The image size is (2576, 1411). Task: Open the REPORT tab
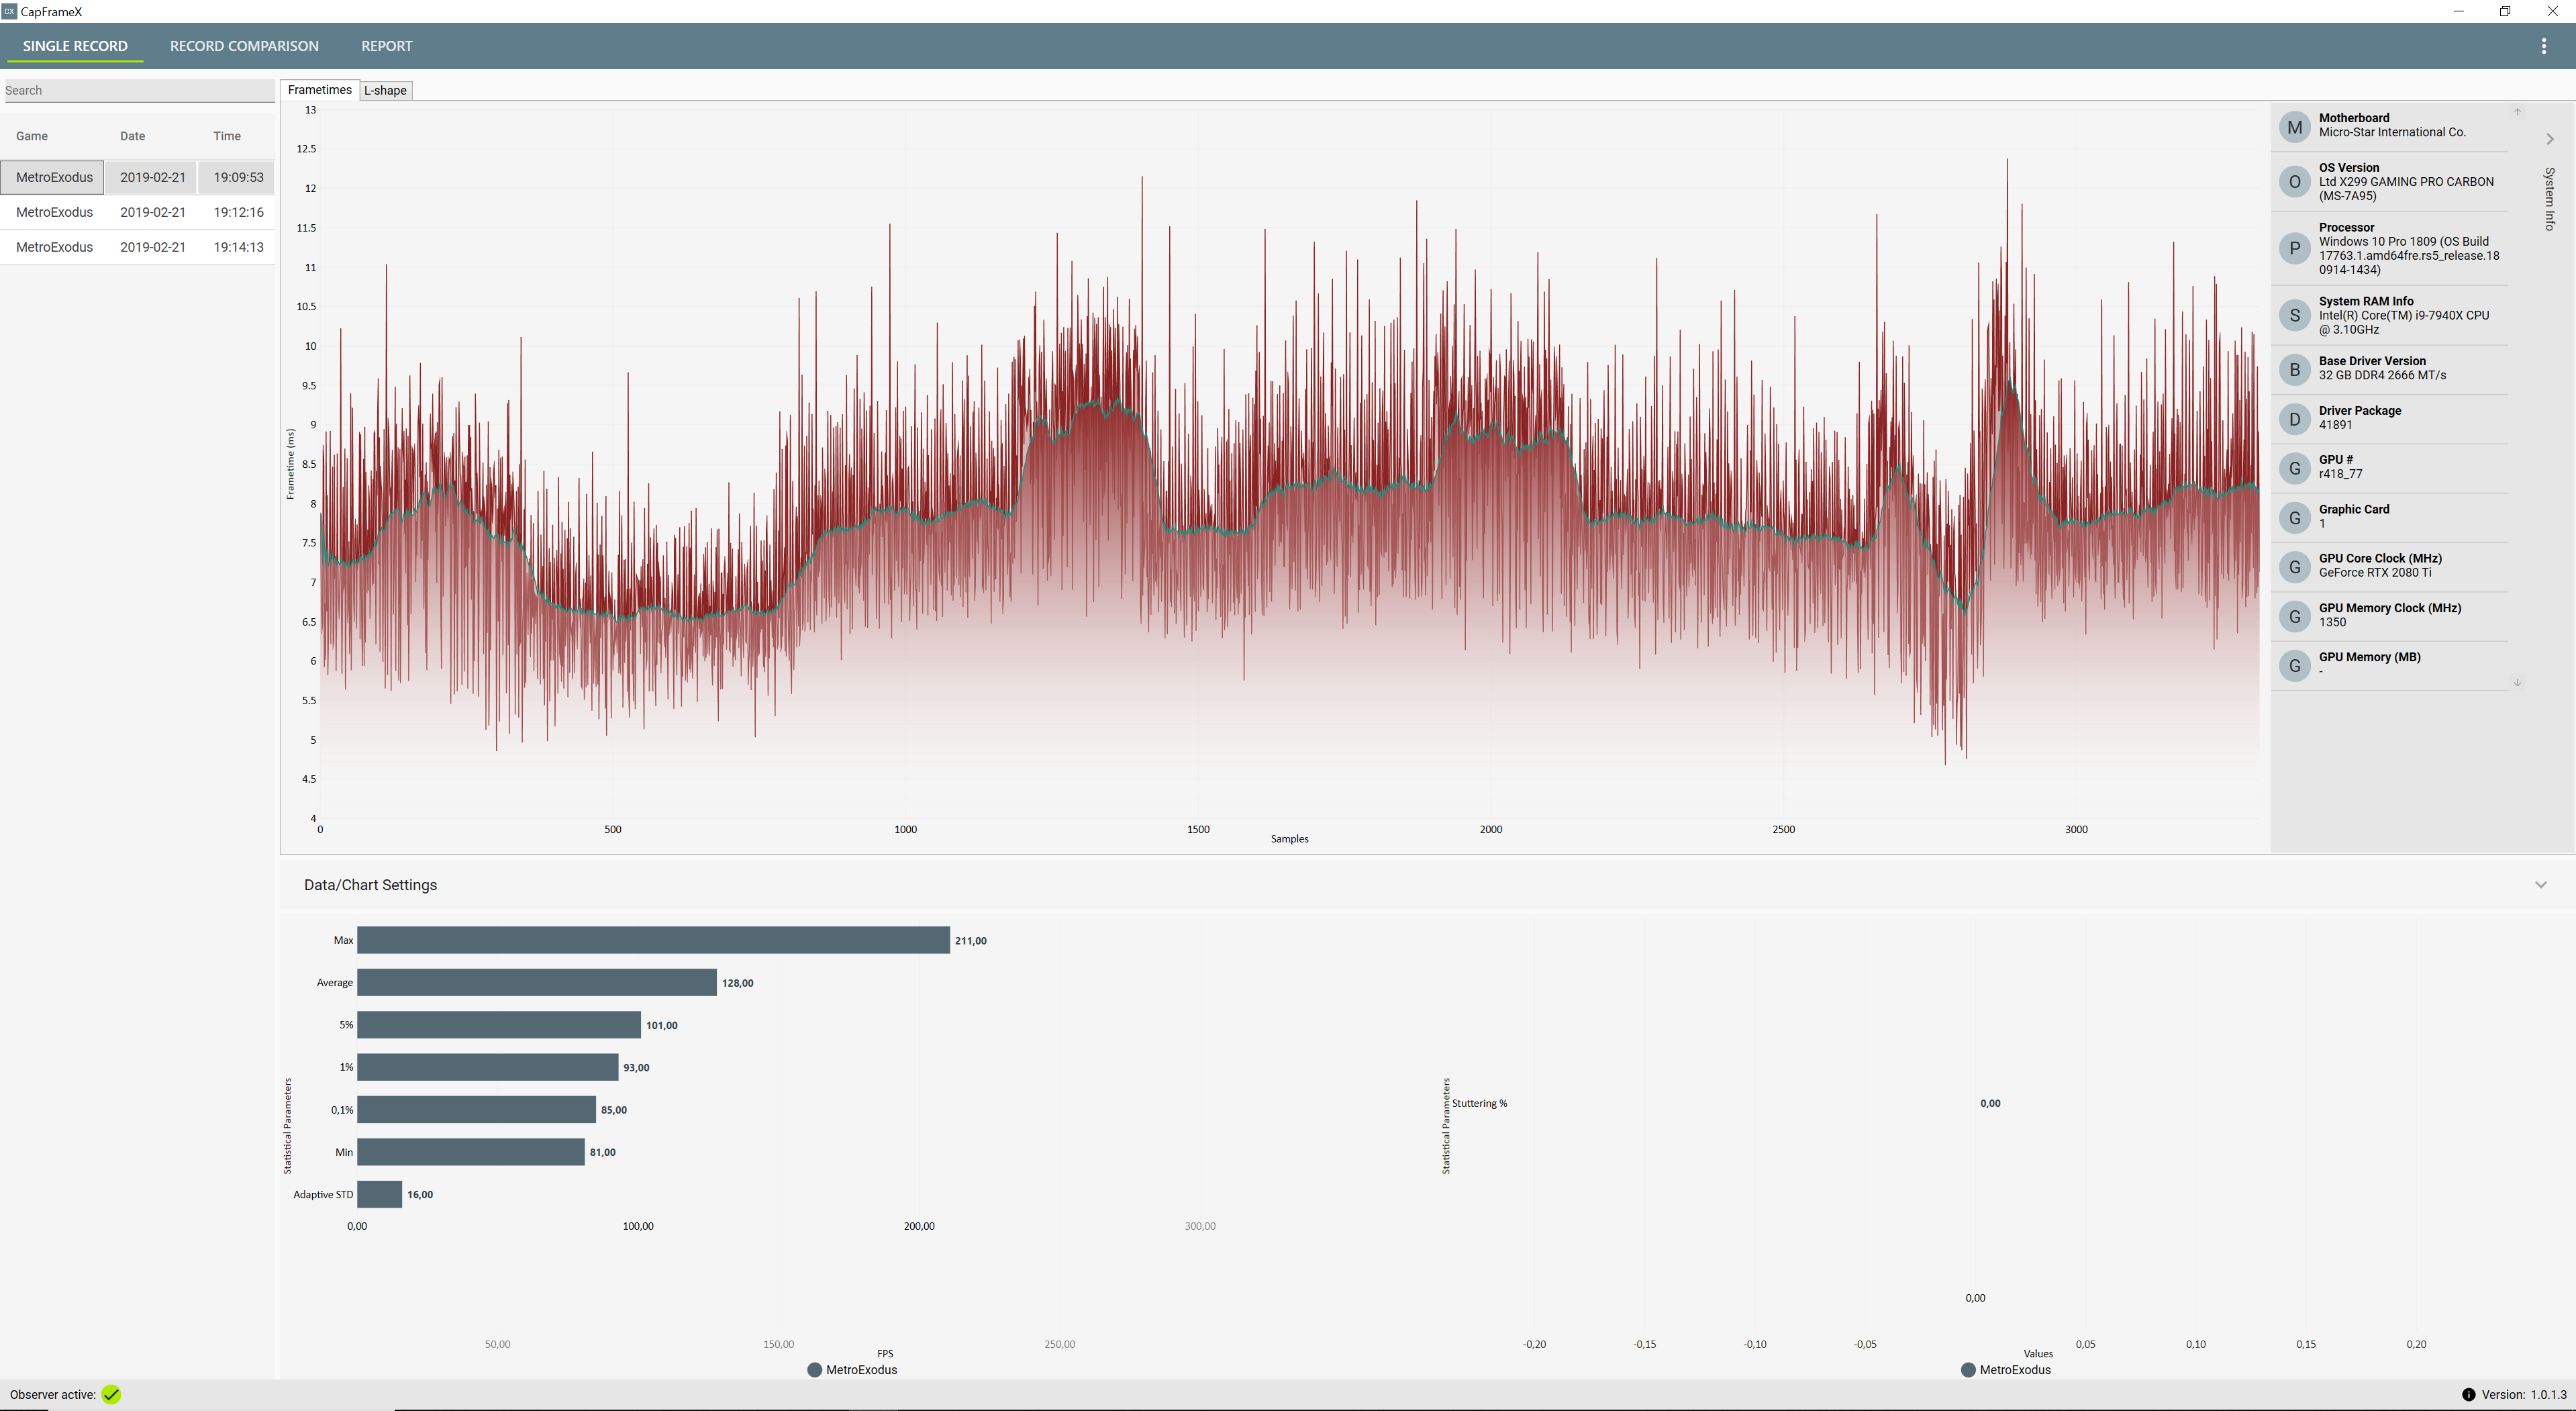point(386,46)
